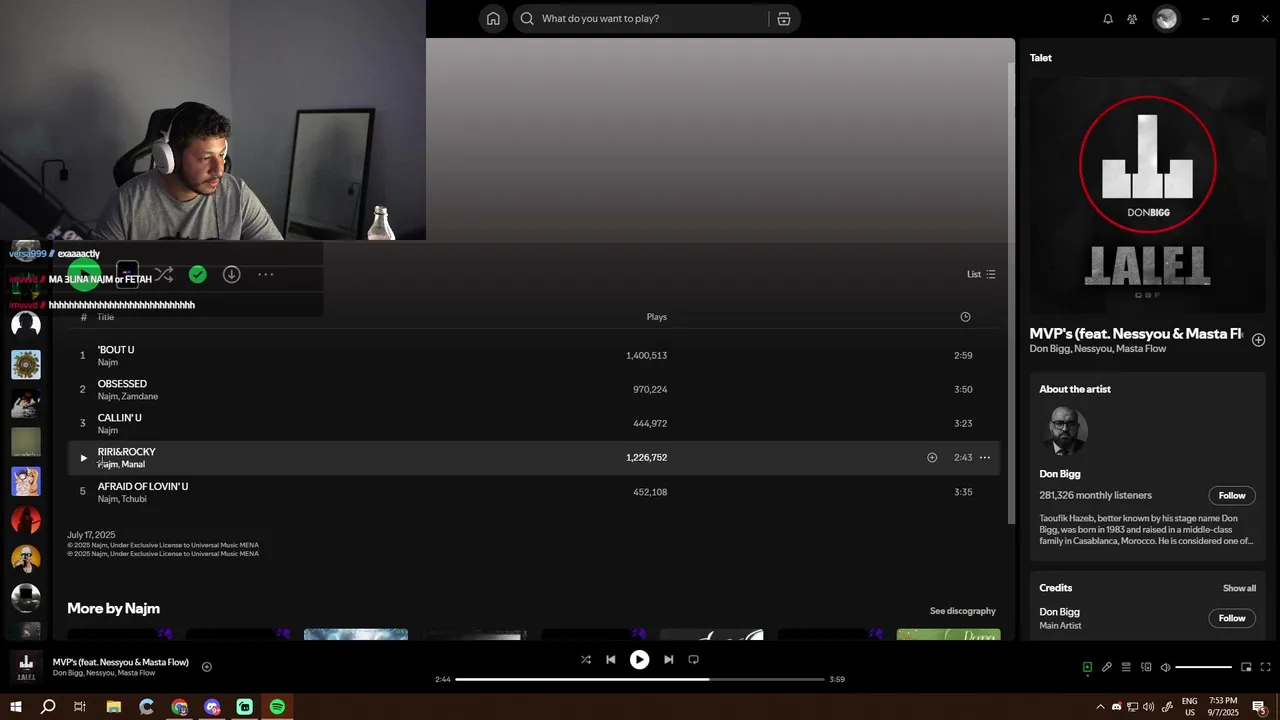
Task: Toggle Now Playing view icon
Action: point(1087,667)
